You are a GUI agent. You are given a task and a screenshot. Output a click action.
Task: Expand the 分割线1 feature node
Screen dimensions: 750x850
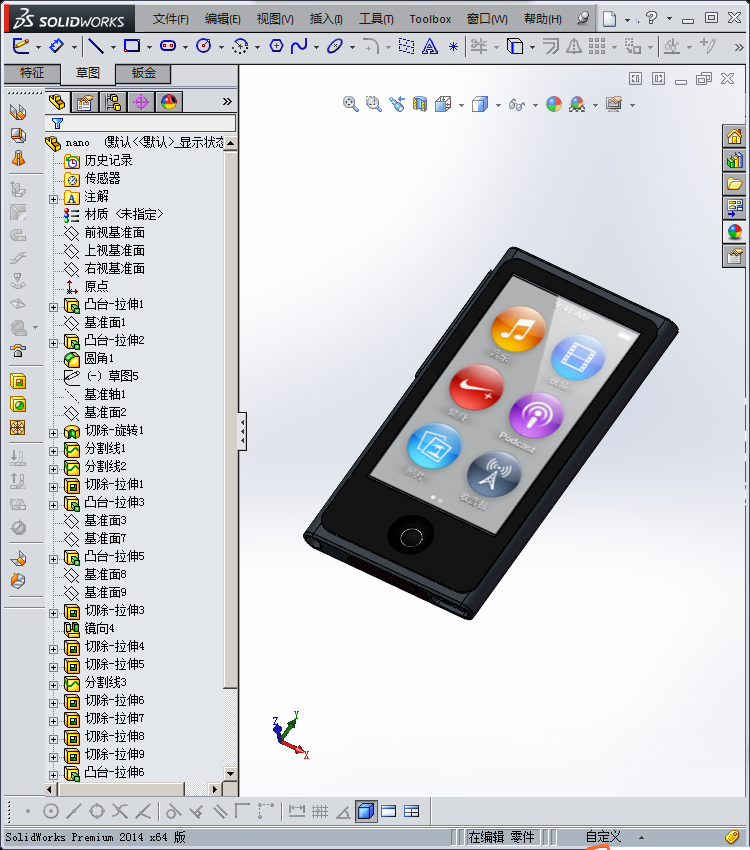click(x=53, y=451)
